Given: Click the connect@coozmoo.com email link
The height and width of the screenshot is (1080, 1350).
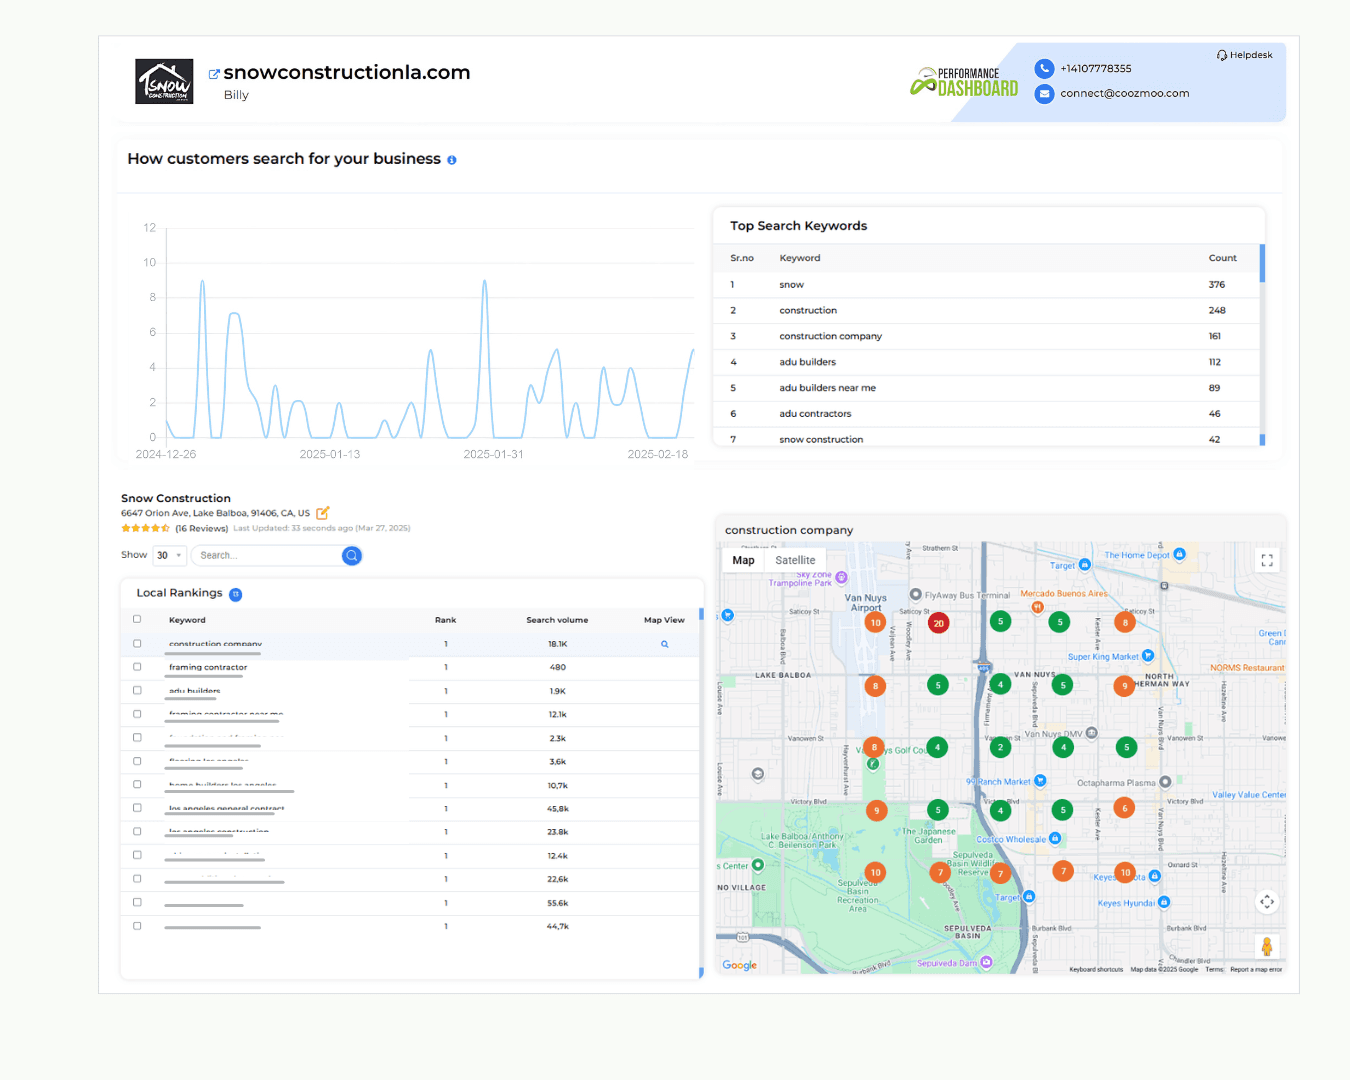Looking at the screenshot, I should pyautogui.click(x=1125, y=94).
